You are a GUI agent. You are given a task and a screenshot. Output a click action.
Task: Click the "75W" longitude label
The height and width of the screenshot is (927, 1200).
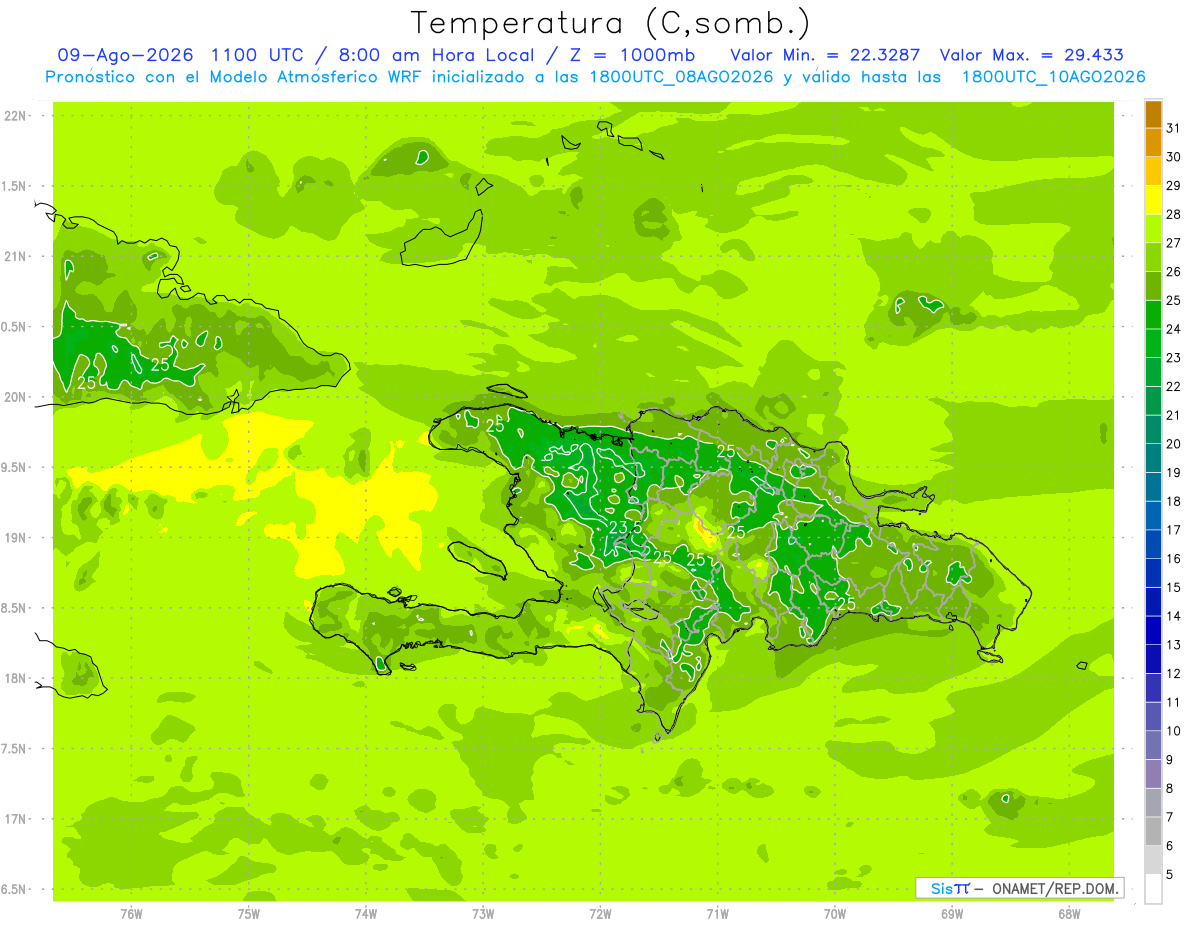(x=249, y=913)
